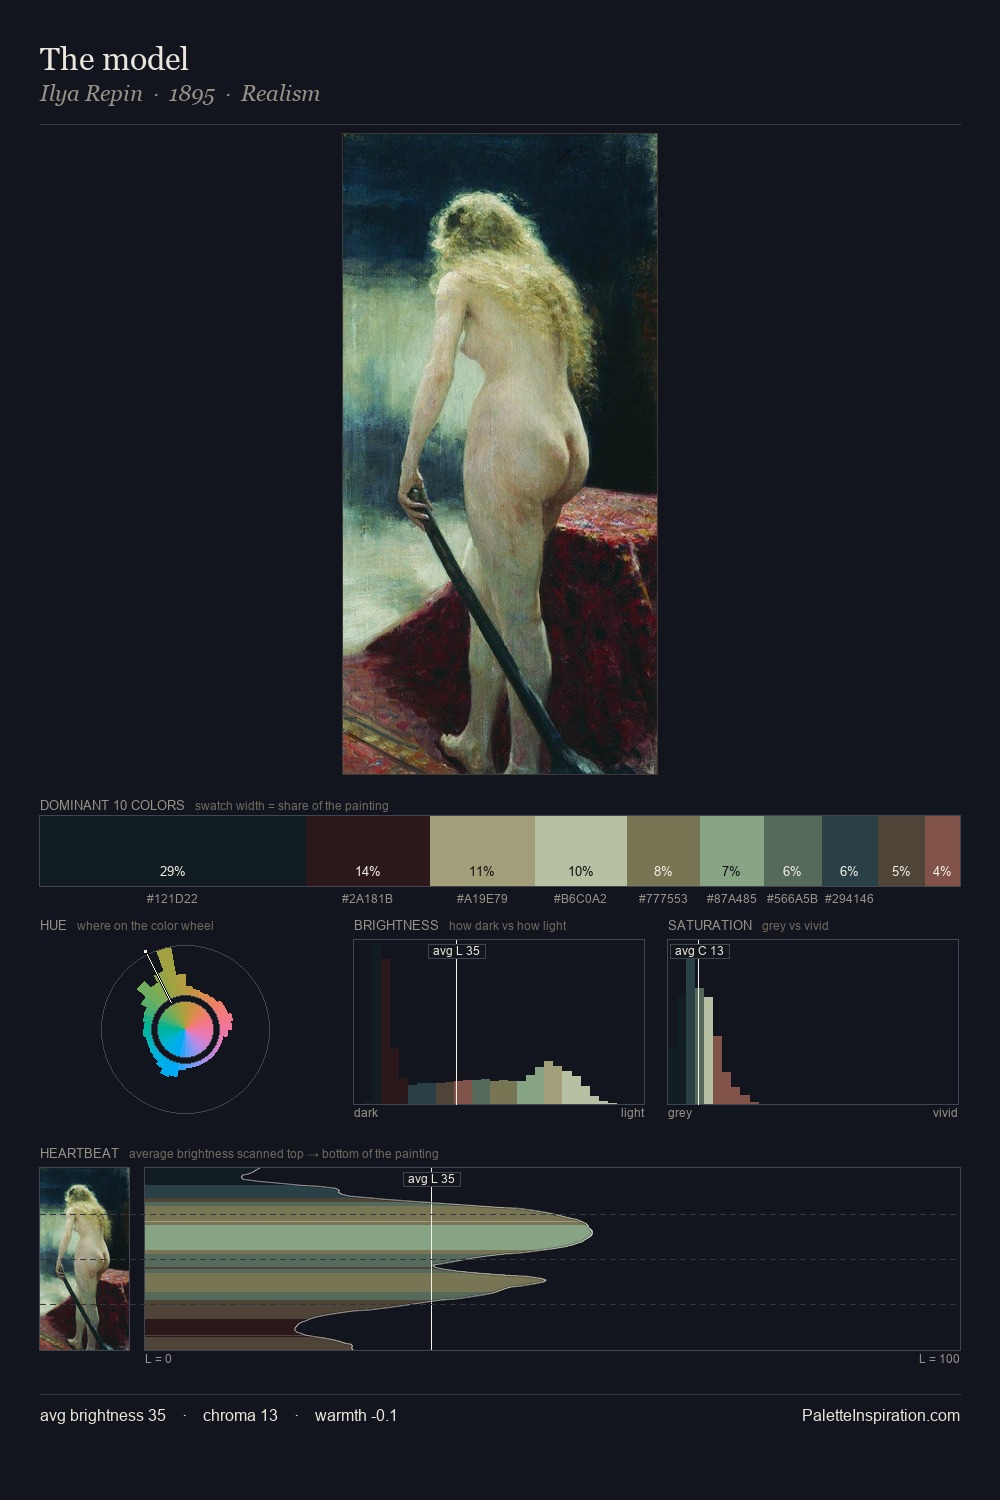Click the first 6% swatch #566A5B
Image resolution: width=1000 pixels, height=1500 pixels.
point(793,851)
